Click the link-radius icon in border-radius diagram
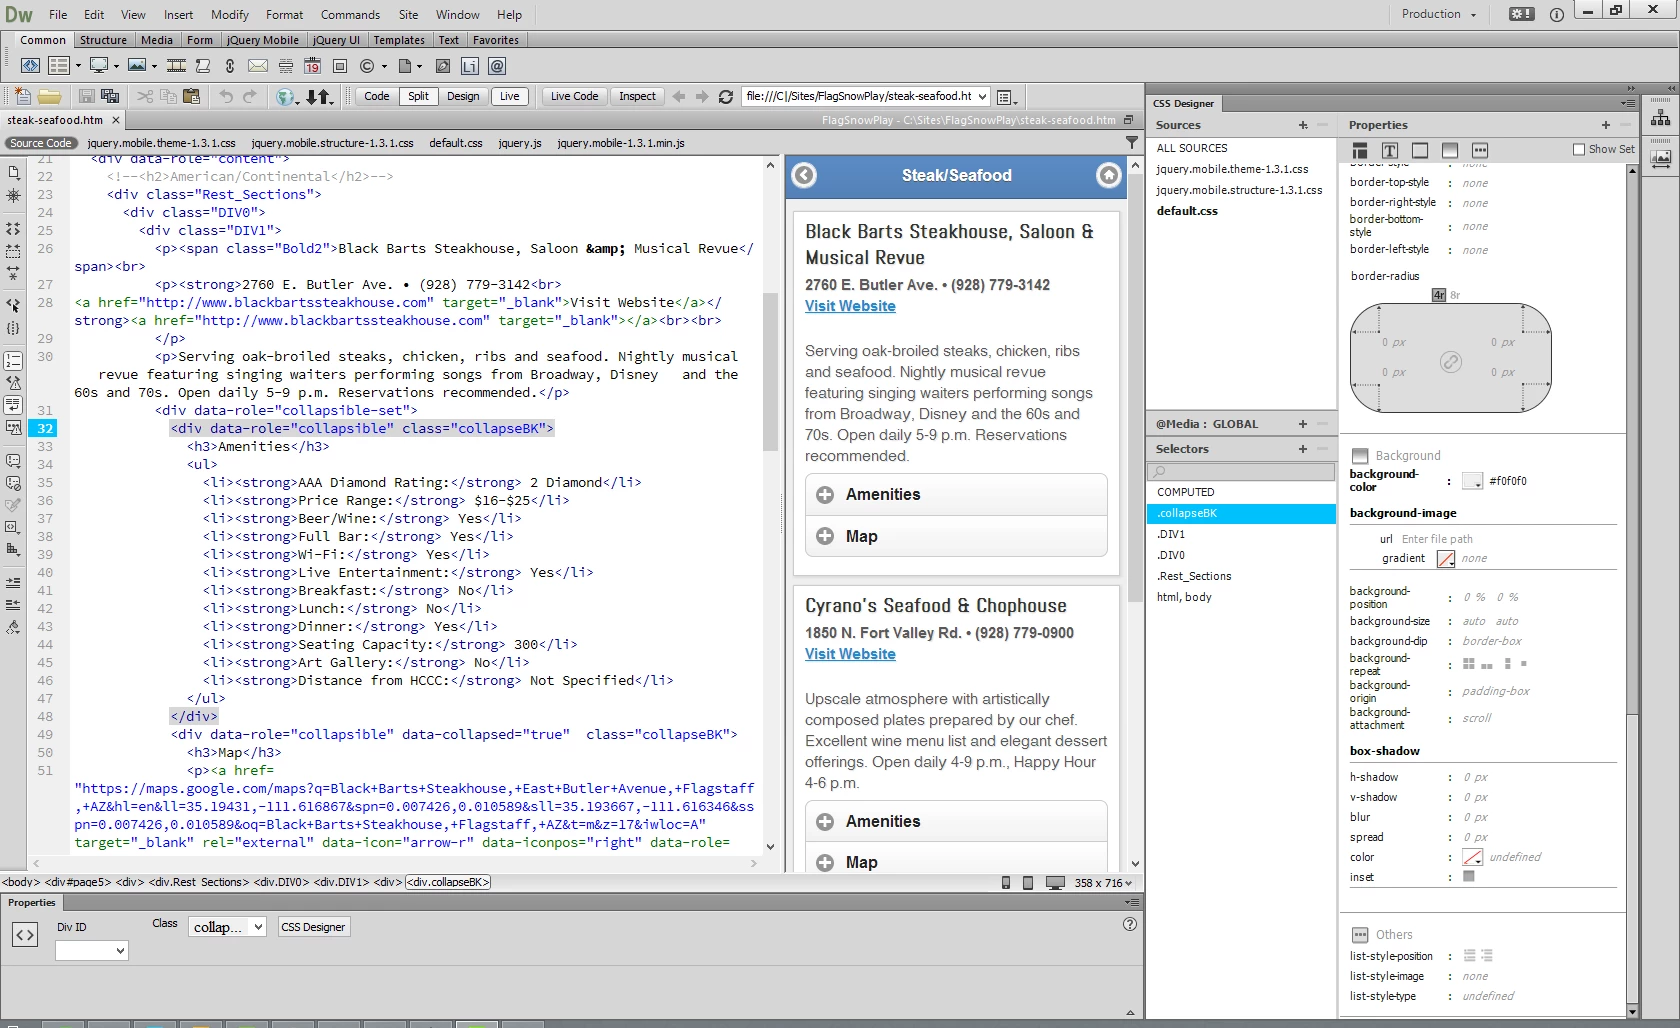 pyautogui.click(x=1451, y=362)
